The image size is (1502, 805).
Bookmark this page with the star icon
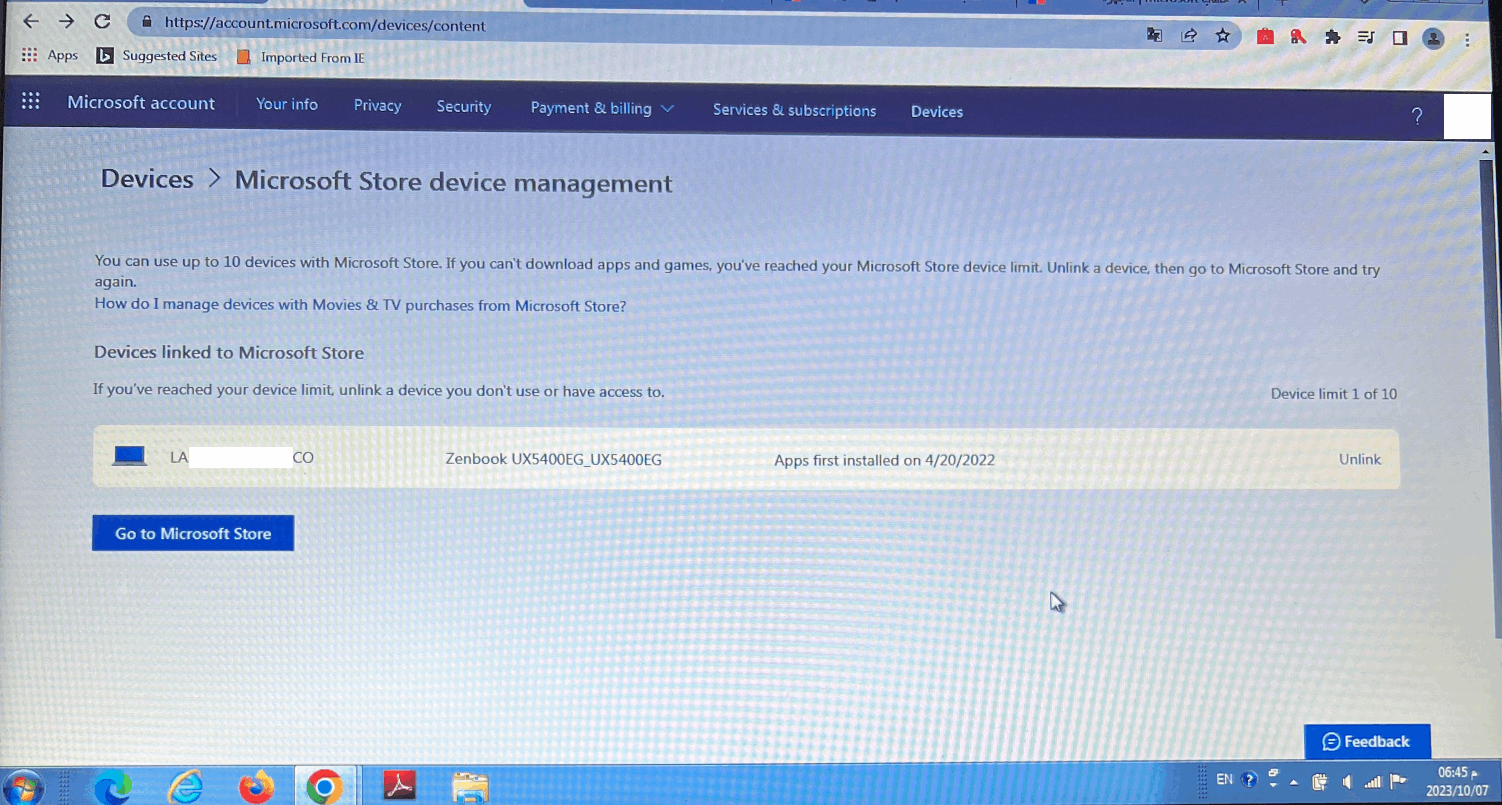point(1223,36)
